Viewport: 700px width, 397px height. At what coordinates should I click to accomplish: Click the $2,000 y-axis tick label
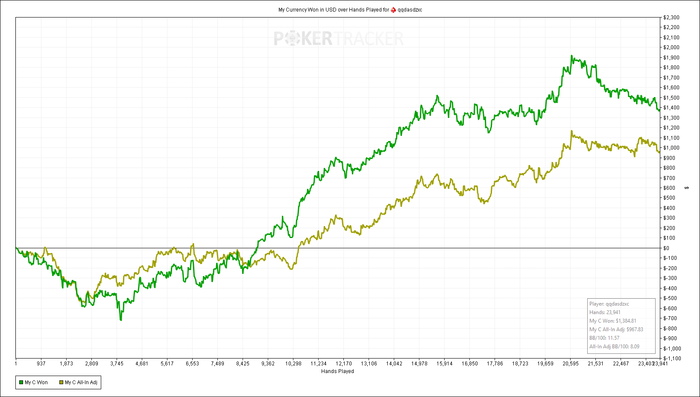click(x=671, y=47)
